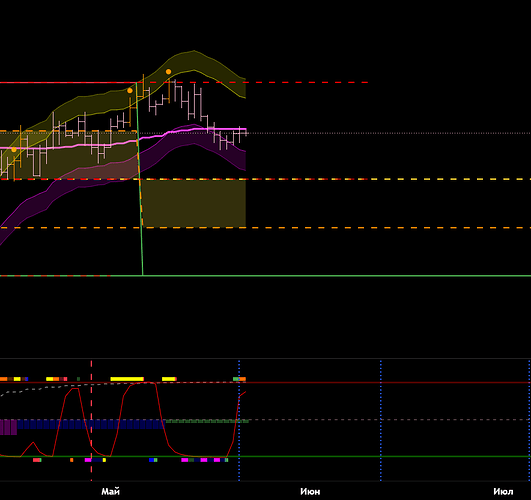
Task: Select the steep green diagonal line
Action: click(140, 179)
